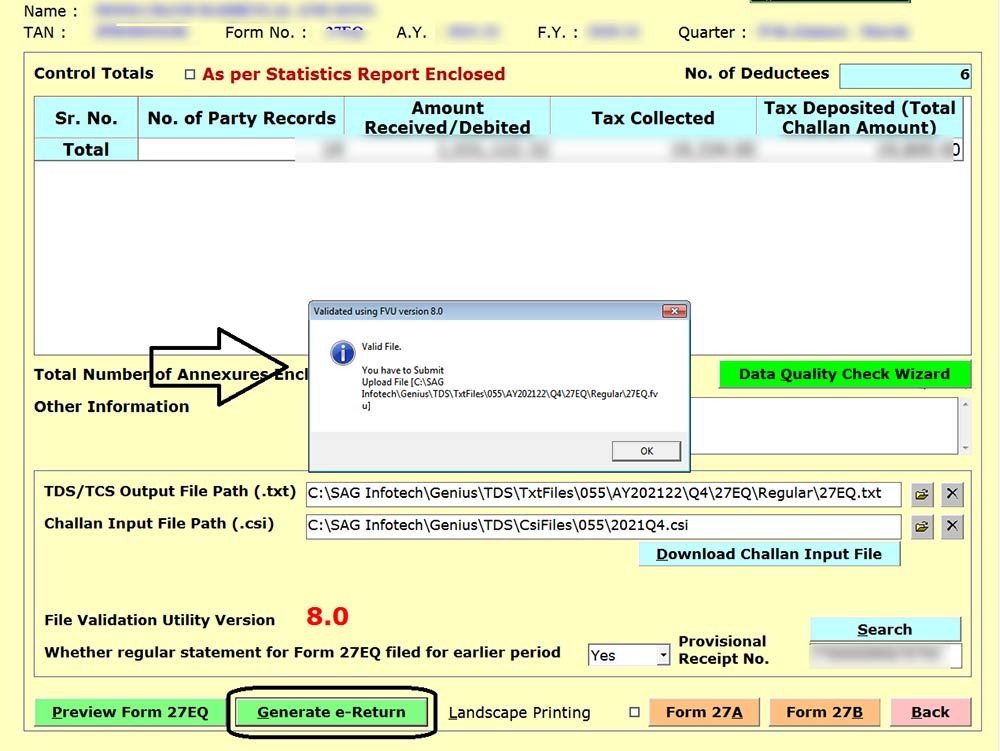Clear the Challan input file path
This screenshot has width=1000, height=751.
[x=953, y=527]
